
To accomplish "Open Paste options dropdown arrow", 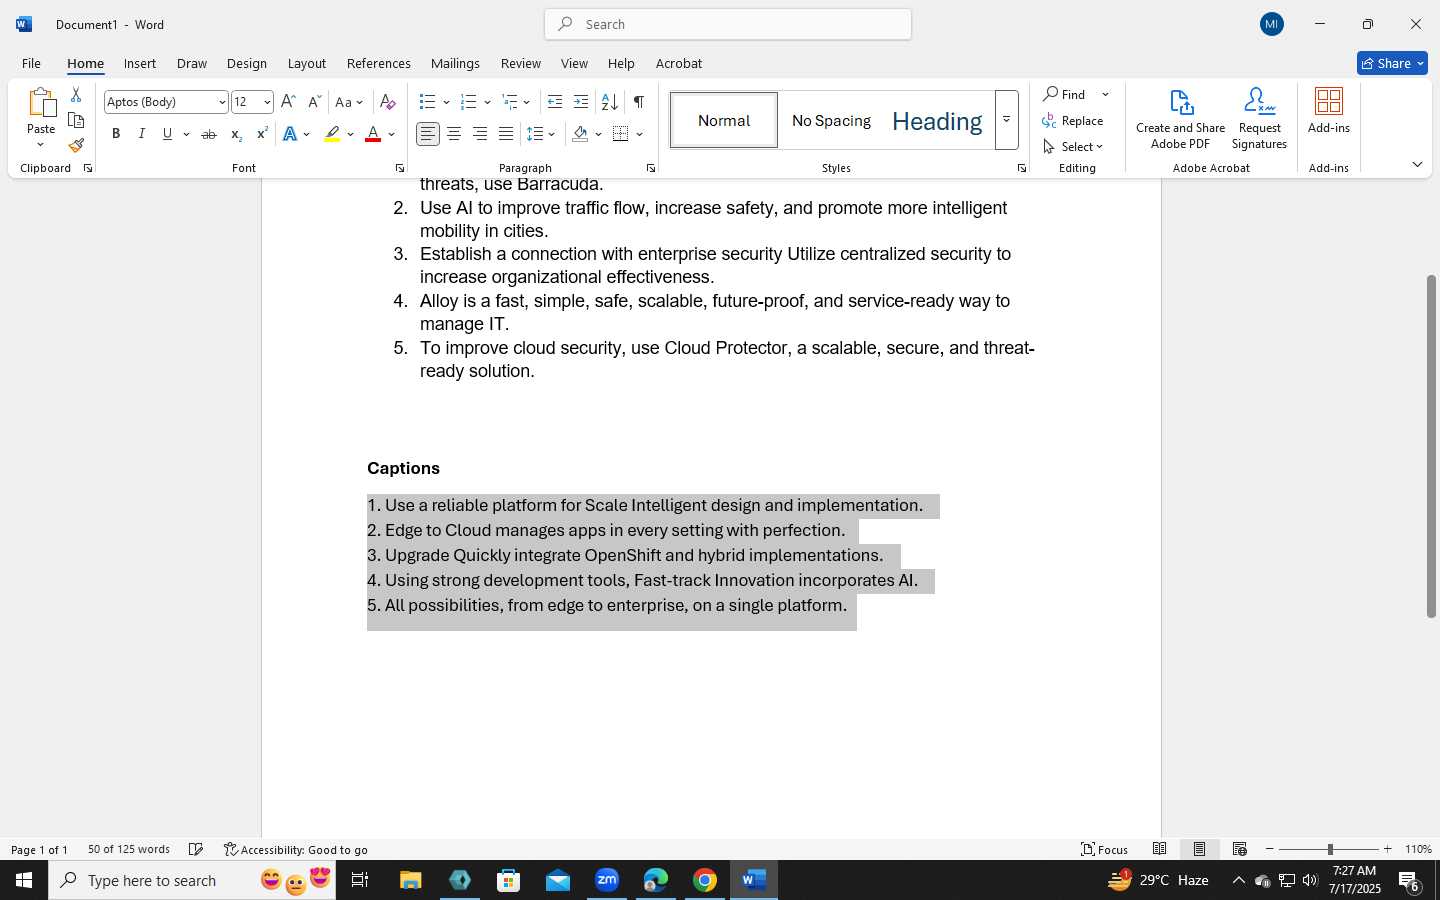I will [41, 145].
